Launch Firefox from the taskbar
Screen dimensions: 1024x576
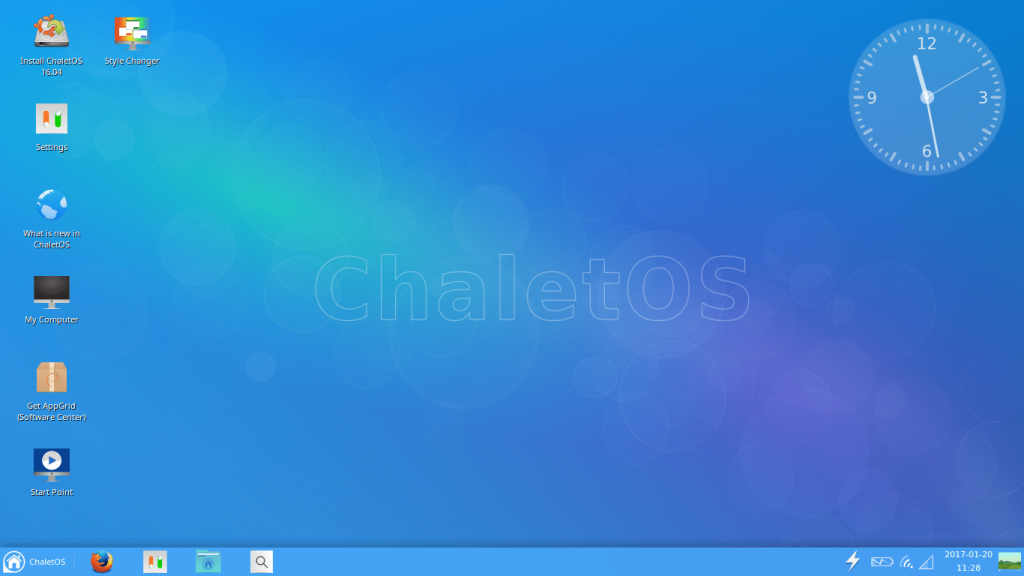coord(101,562)
